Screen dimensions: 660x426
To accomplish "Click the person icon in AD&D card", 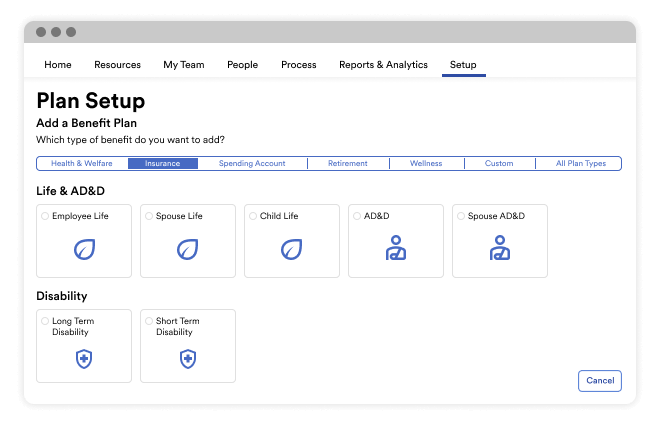I will [x=396, y=250].
